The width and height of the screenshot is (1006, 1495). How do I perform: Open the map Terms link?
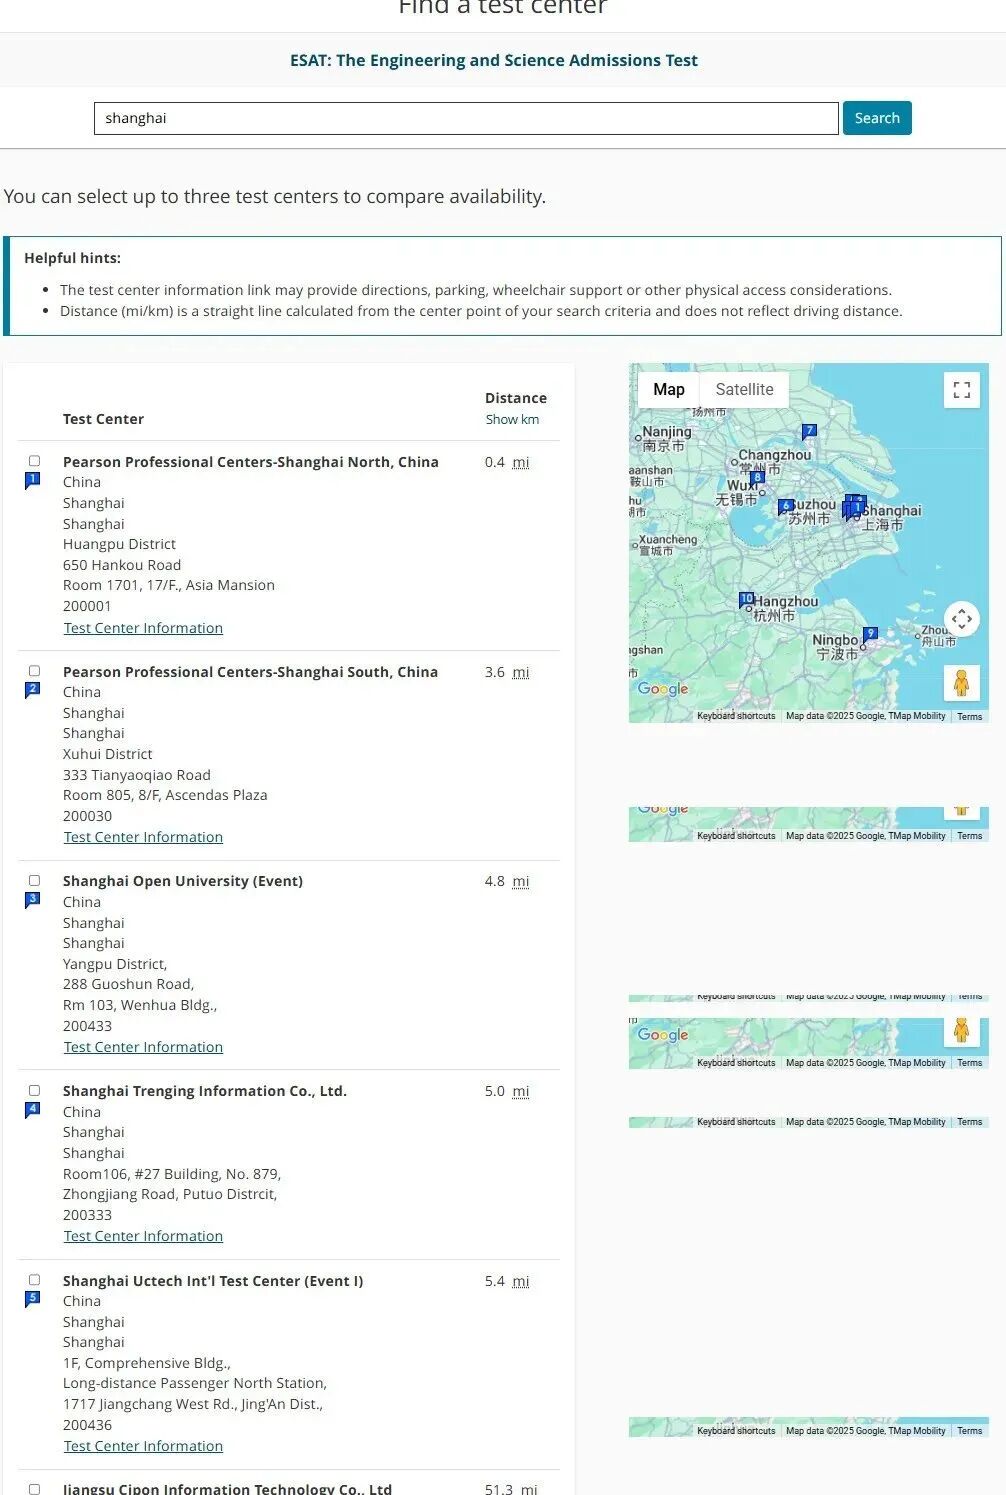[x=969, y=716]
